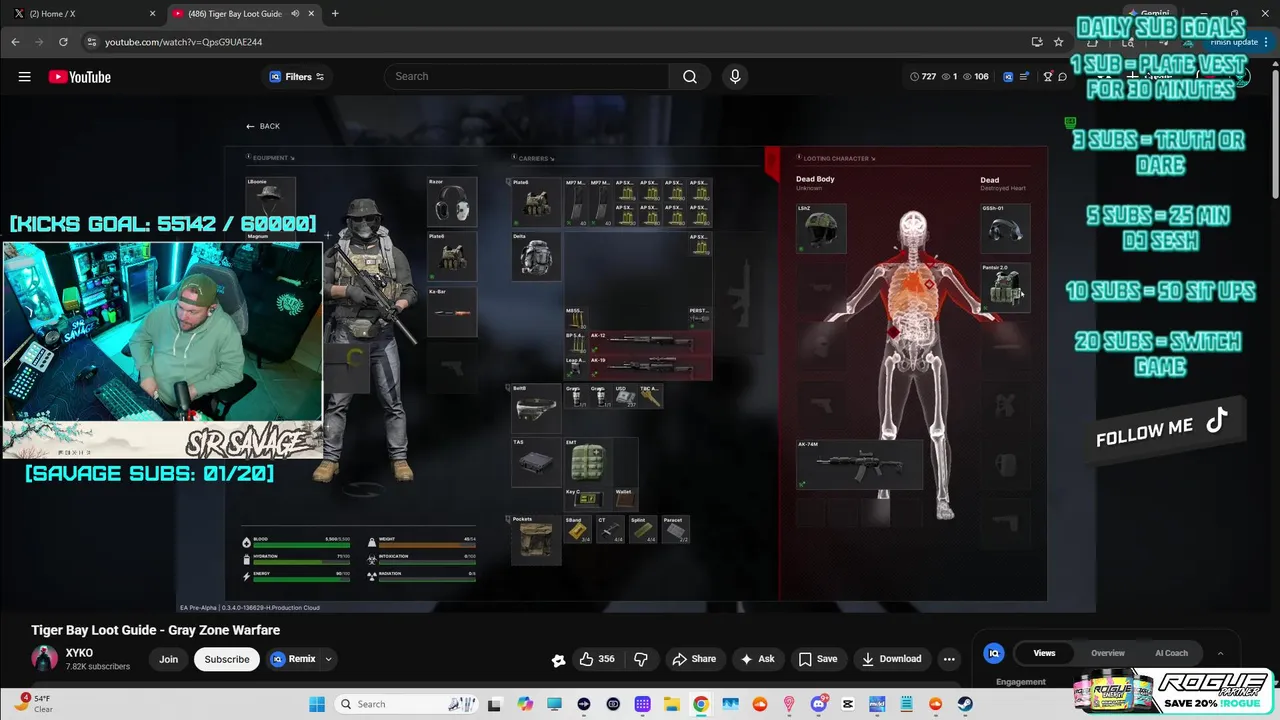Open Discord from the taskbar

click(x=819, y=704)
